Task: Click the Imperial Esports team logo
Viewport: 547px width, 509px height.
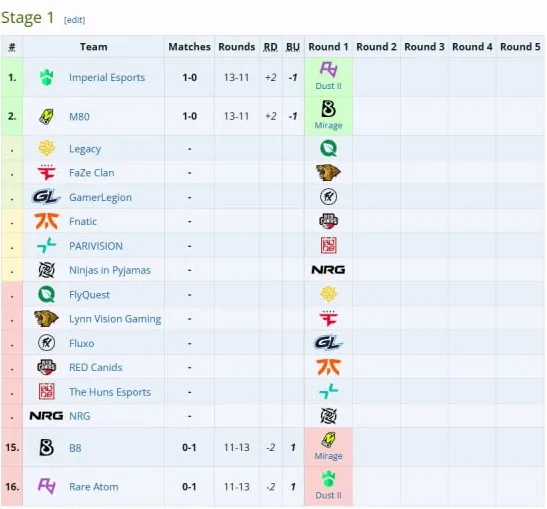Action: tap(46, 77)
